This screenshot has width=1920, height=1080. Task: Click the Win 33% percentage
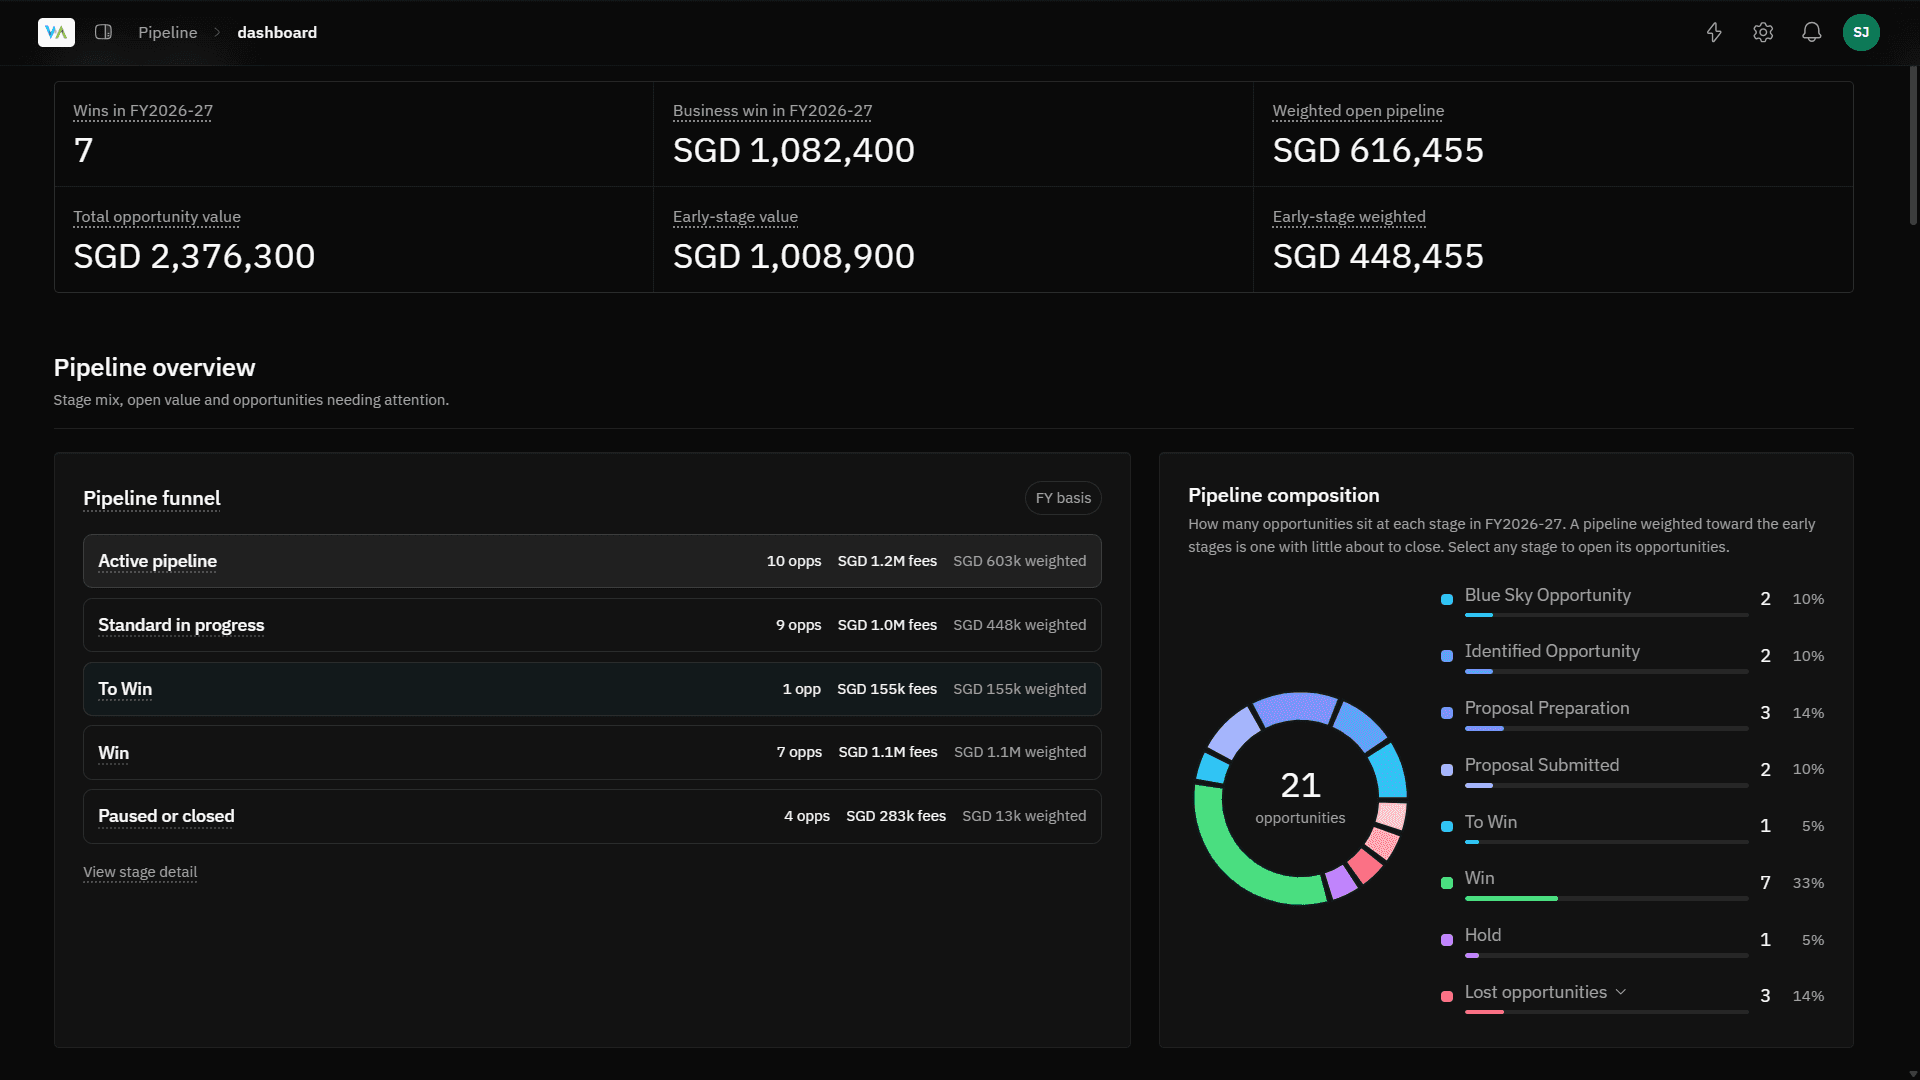pyautogui.click(x=1808, y=883)
